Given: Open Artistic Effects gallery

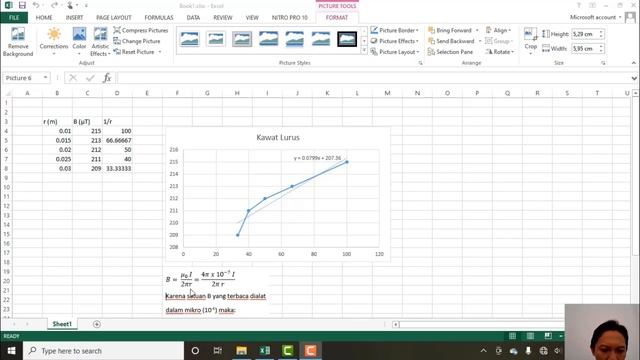Looking at the screenshot, I should tap(100, 41).
